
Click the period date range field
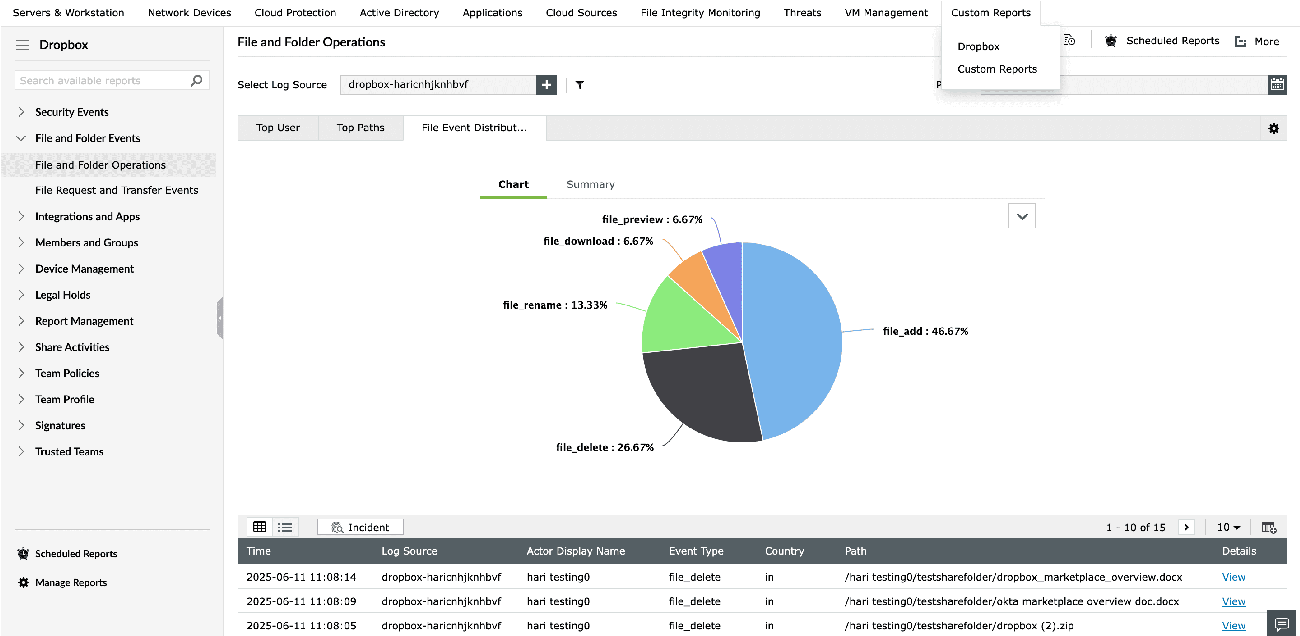(x=1124, y=85)
